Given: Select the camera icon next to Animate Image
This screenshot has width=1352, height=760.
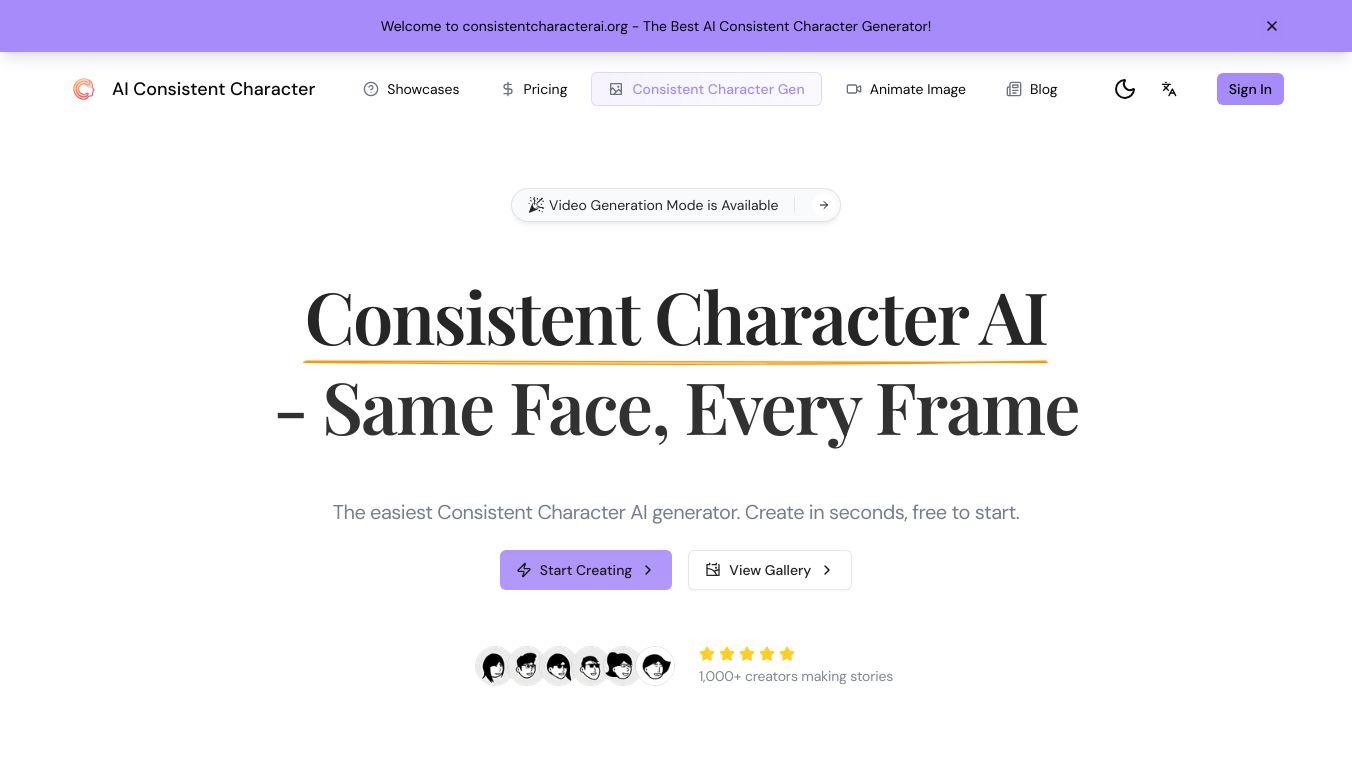Looking at the screenshot, I should [854, 89].
